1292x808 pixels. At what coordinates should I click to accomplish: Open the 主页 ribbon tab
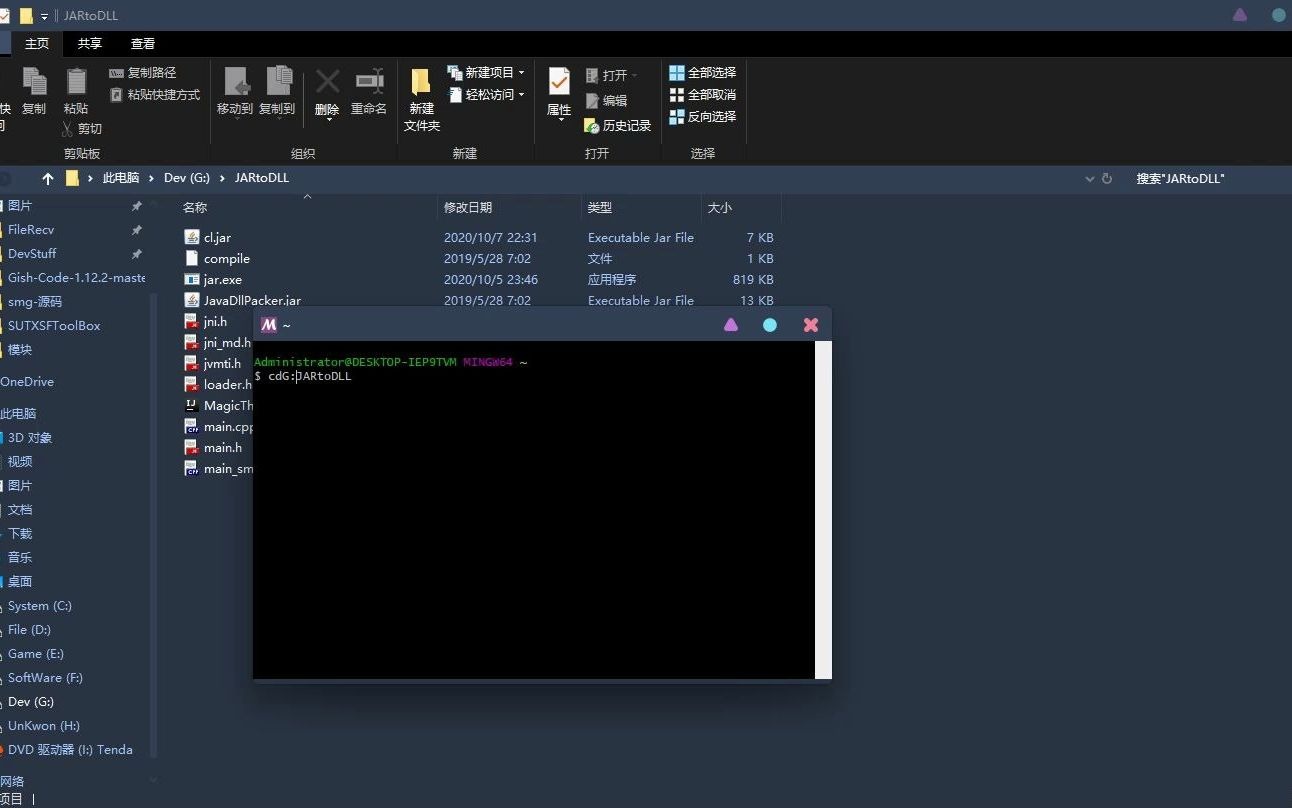point(37,44)
